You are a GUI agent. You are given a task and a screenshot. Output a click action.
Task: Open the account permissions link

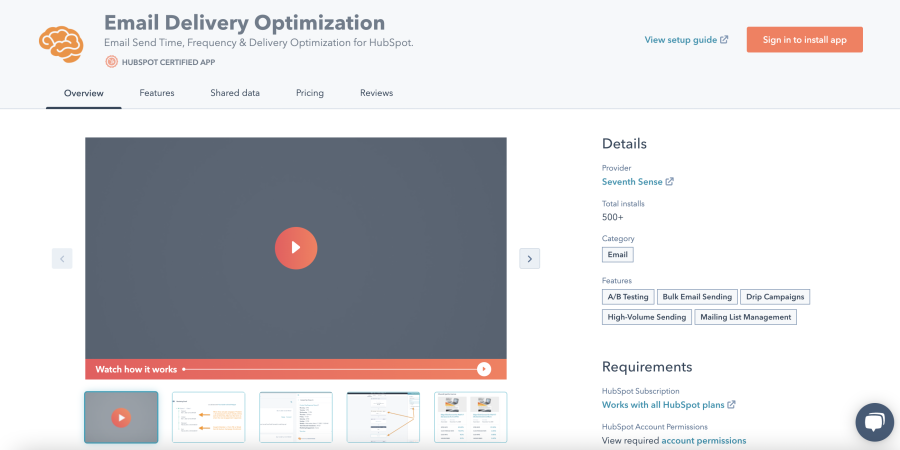click(704, 441)
